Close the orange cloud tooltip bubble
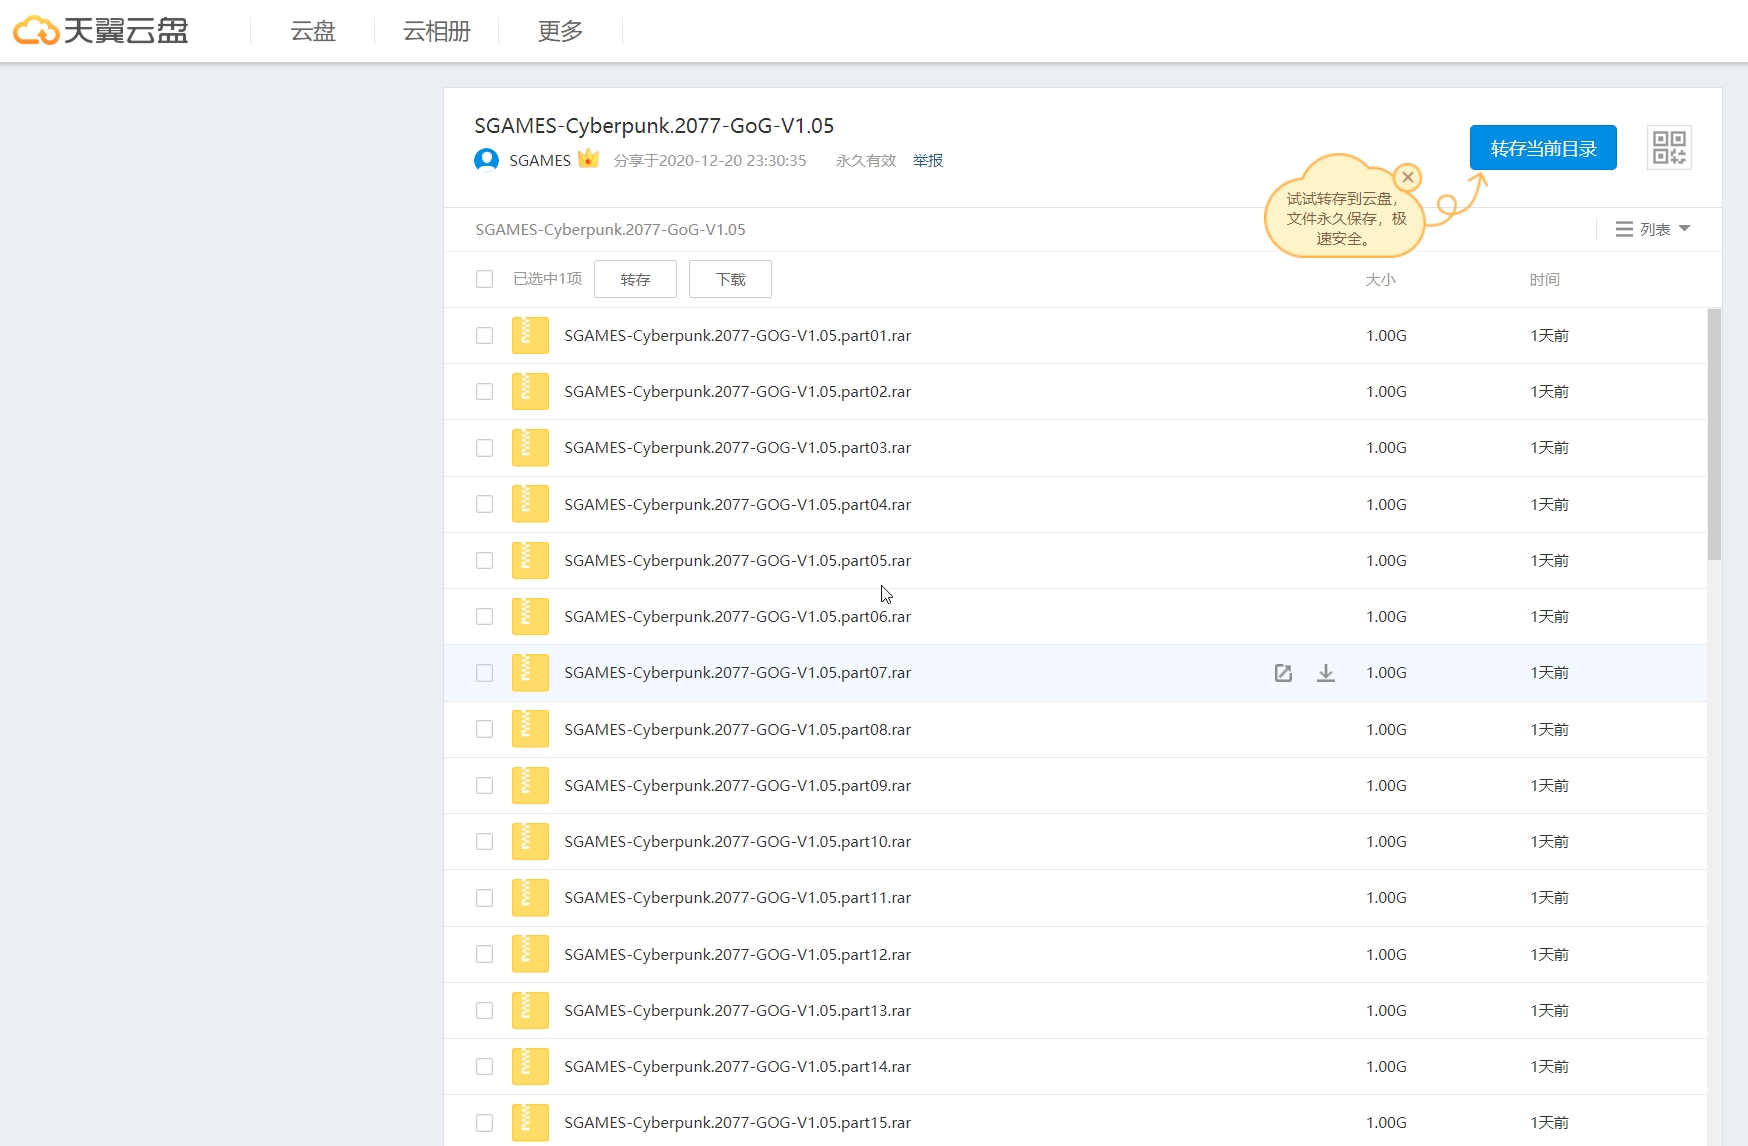Screen dimensions: 1748x1146 click(1407, 178)
